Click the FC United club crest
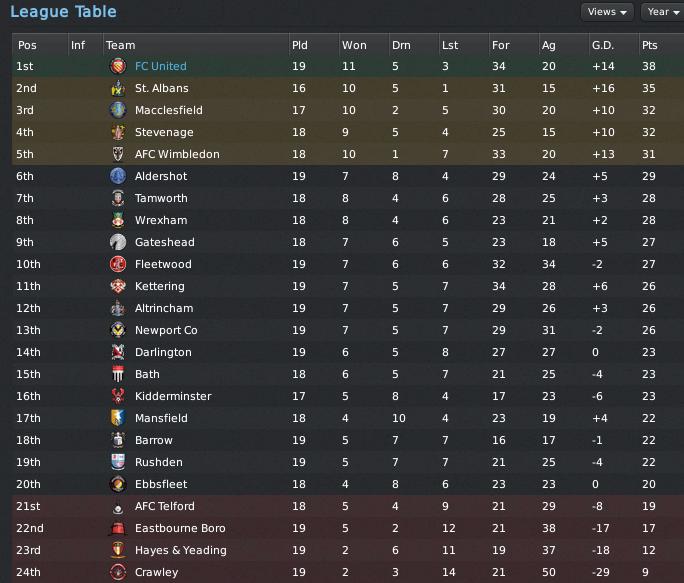The height and width of the screenshot is (583, 684). [118, 66]
